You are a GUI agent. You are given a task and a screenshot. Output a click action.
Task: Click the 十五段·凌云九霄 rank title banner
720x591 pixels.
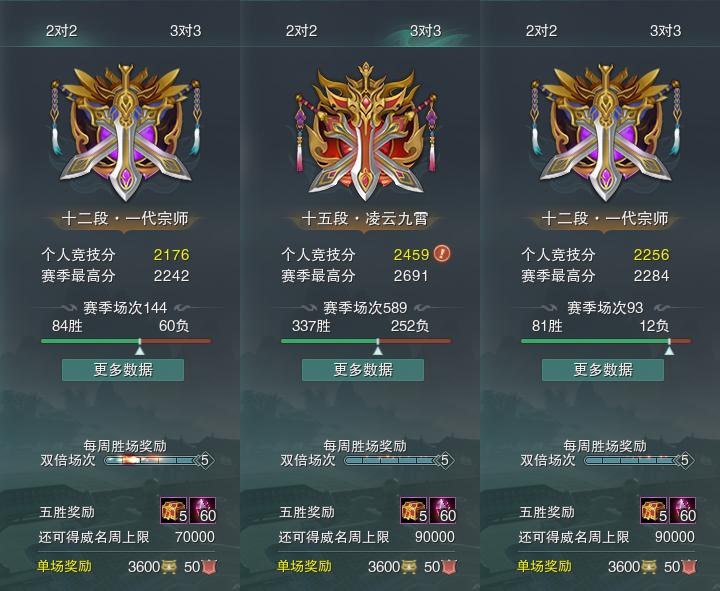click(365, 219)
